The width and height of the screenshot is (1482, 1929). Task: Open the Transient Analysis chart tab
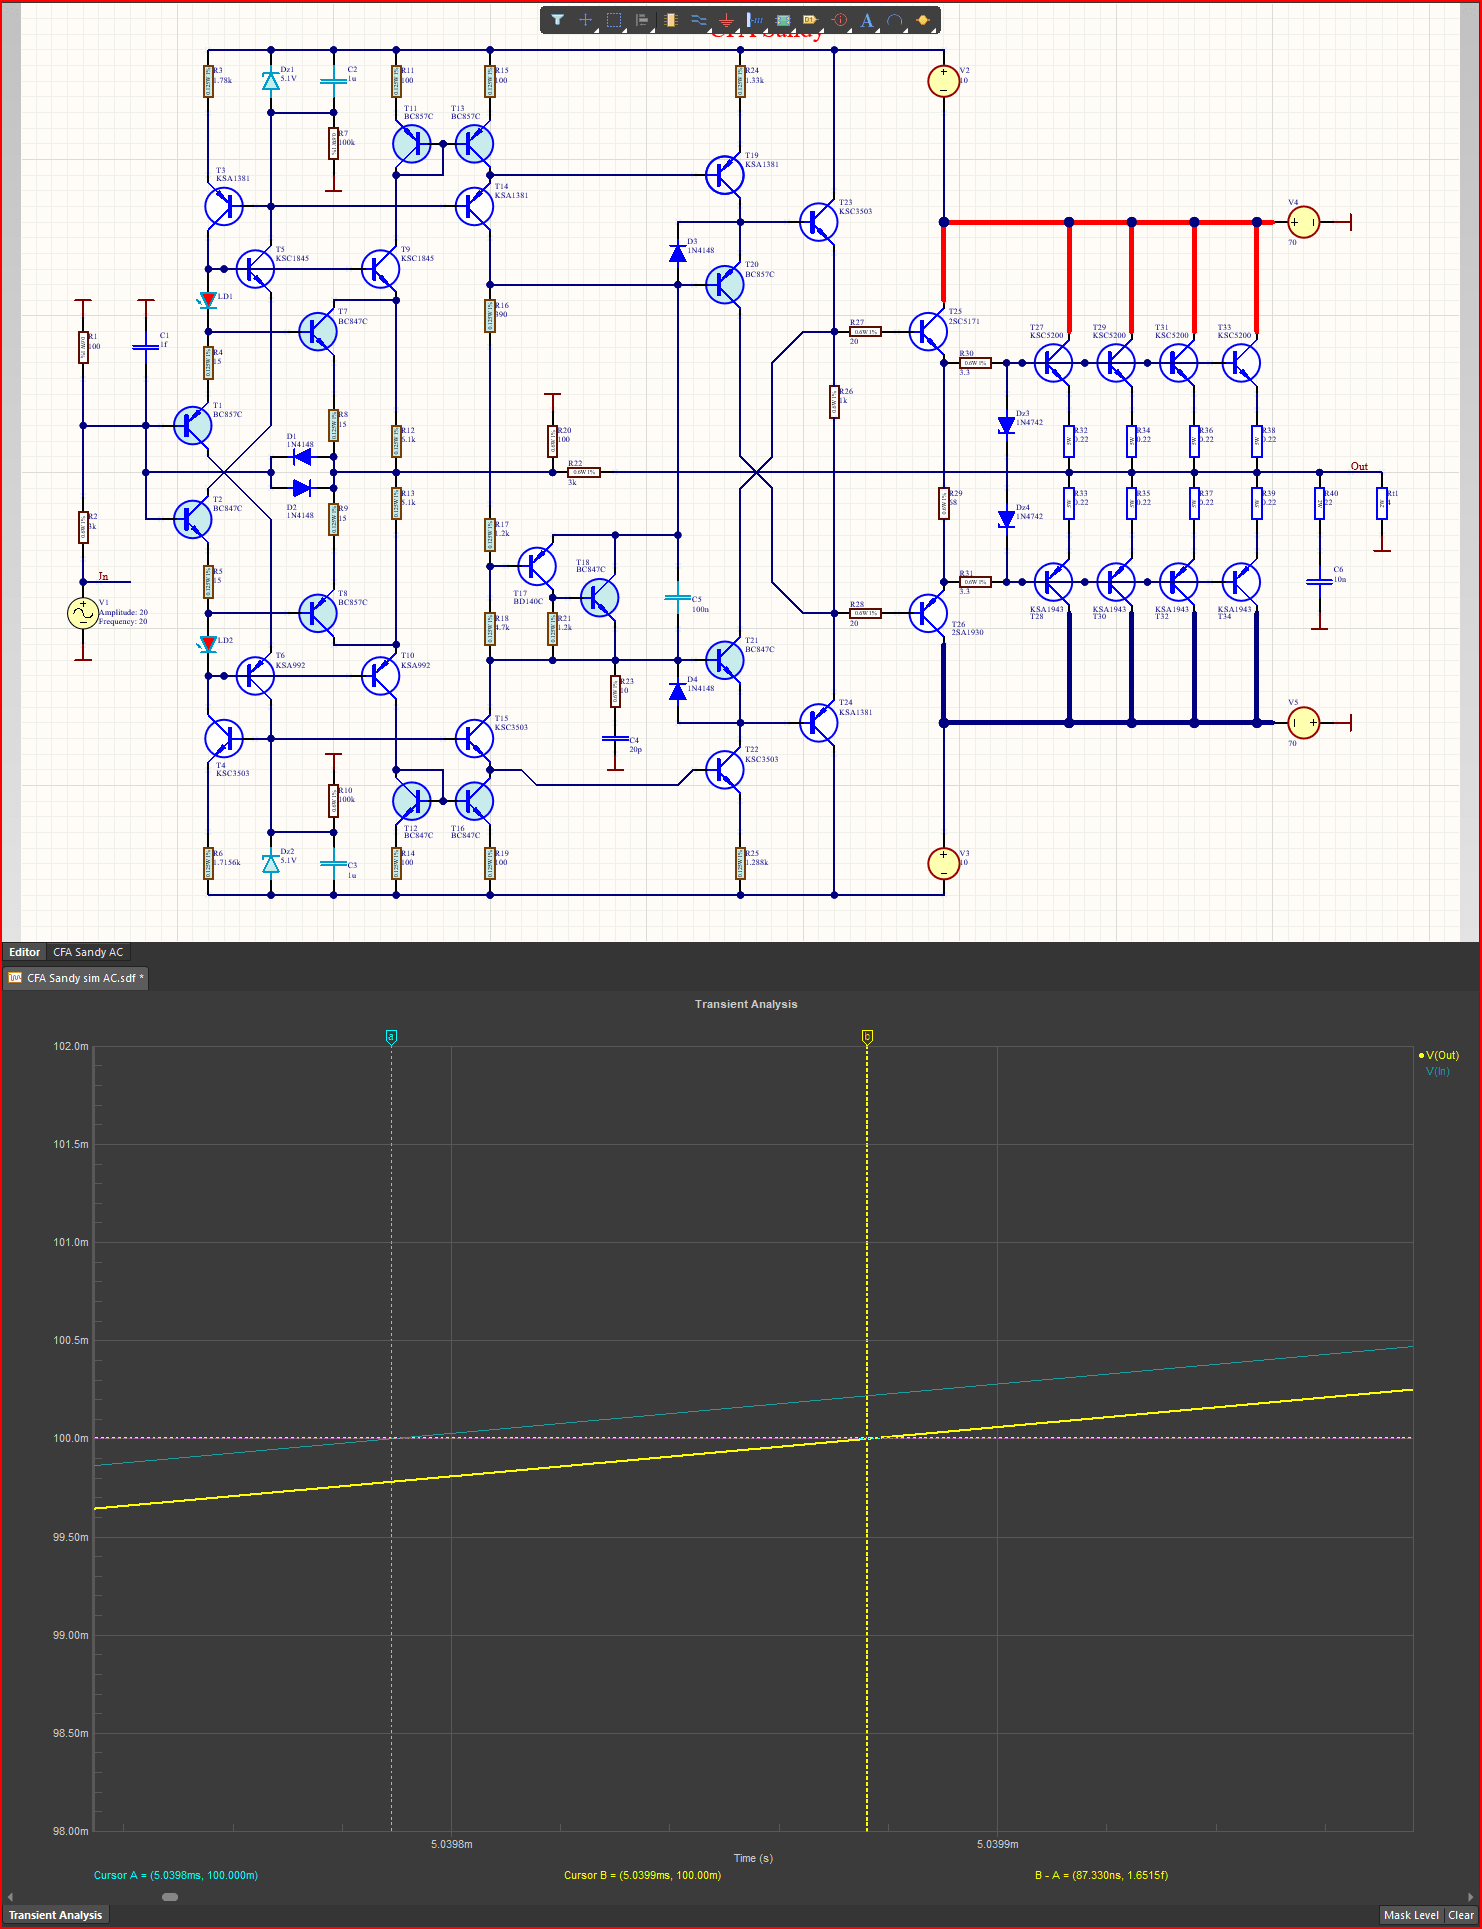(55, 1915)
